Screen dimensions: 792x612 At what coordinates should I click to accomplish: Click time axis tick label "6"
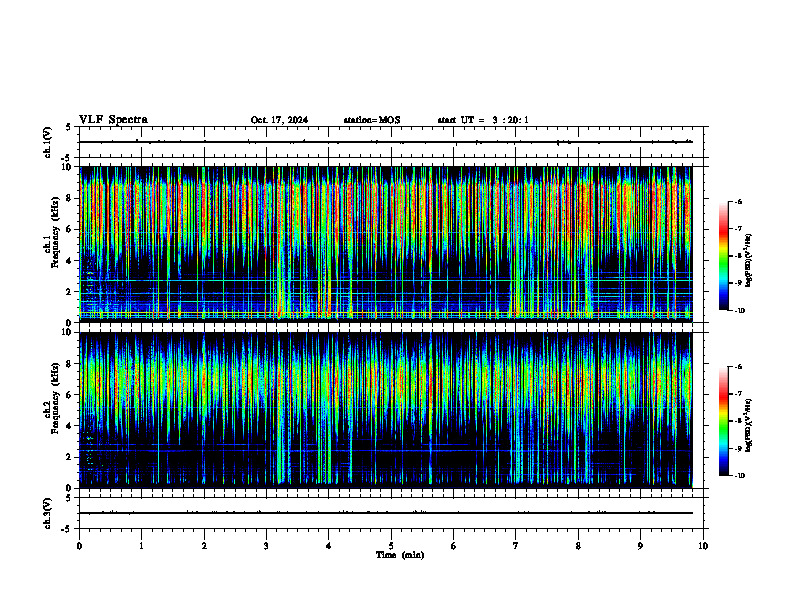(453, 546)
